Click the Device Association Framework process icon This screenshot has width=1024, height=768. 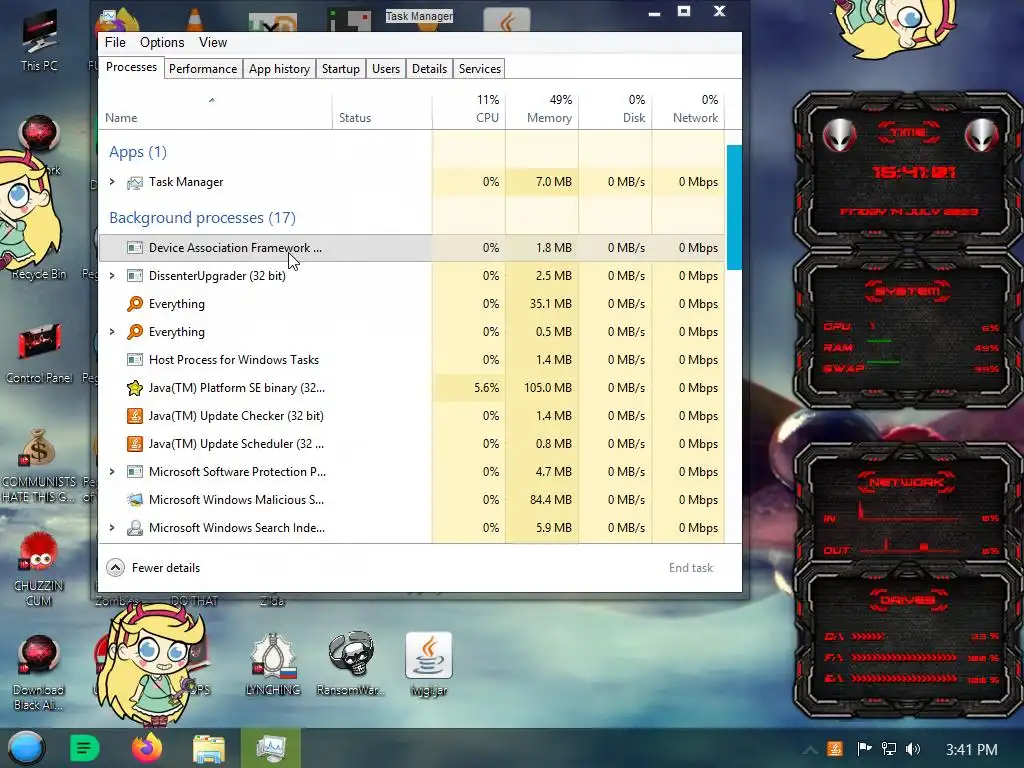click(135, 248)
